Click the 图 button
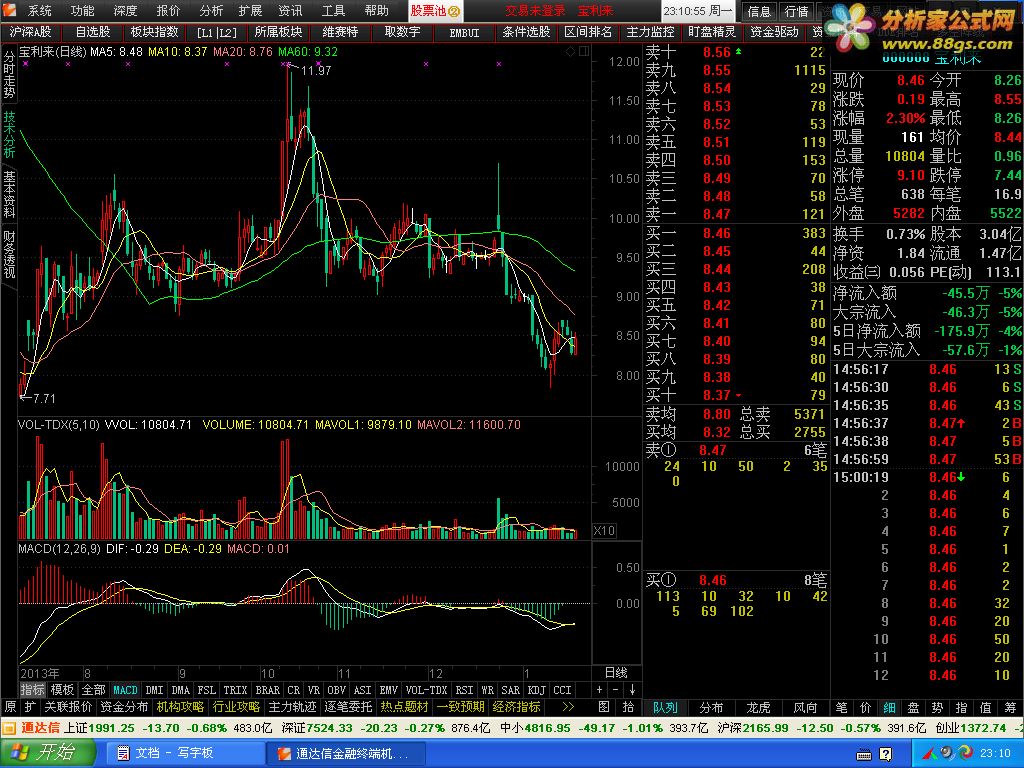 (604, 707)
